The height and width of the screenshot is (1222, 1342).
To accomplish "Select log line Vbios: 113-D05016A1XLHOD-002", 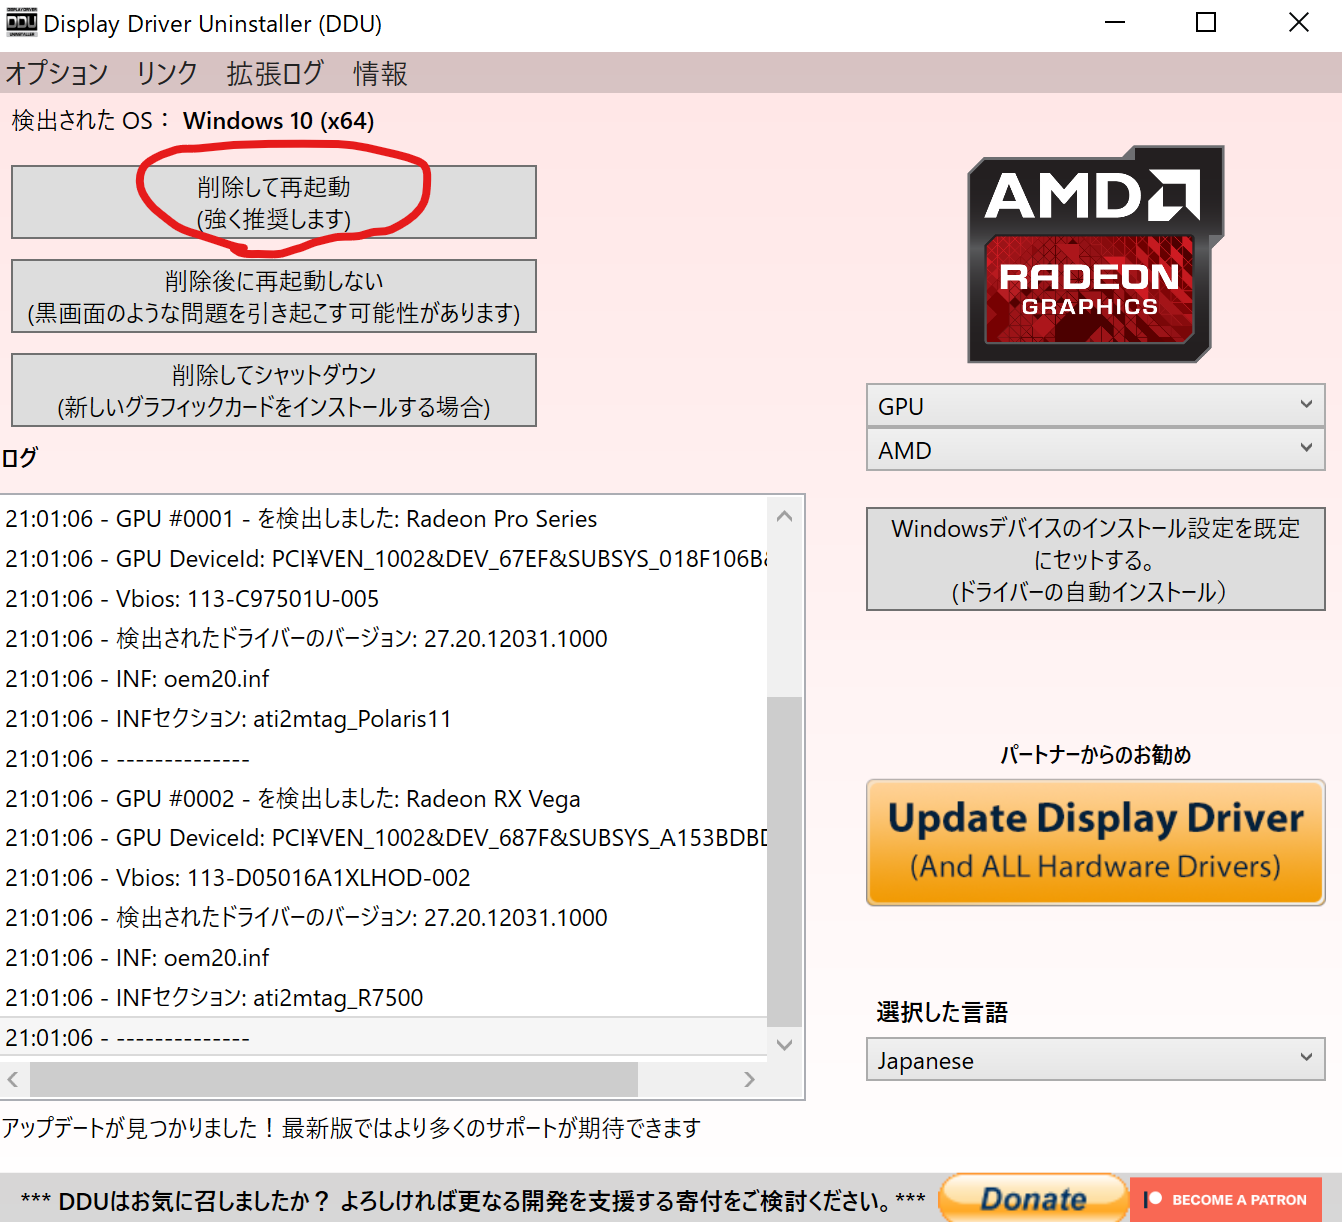I will tap(384, 878).
